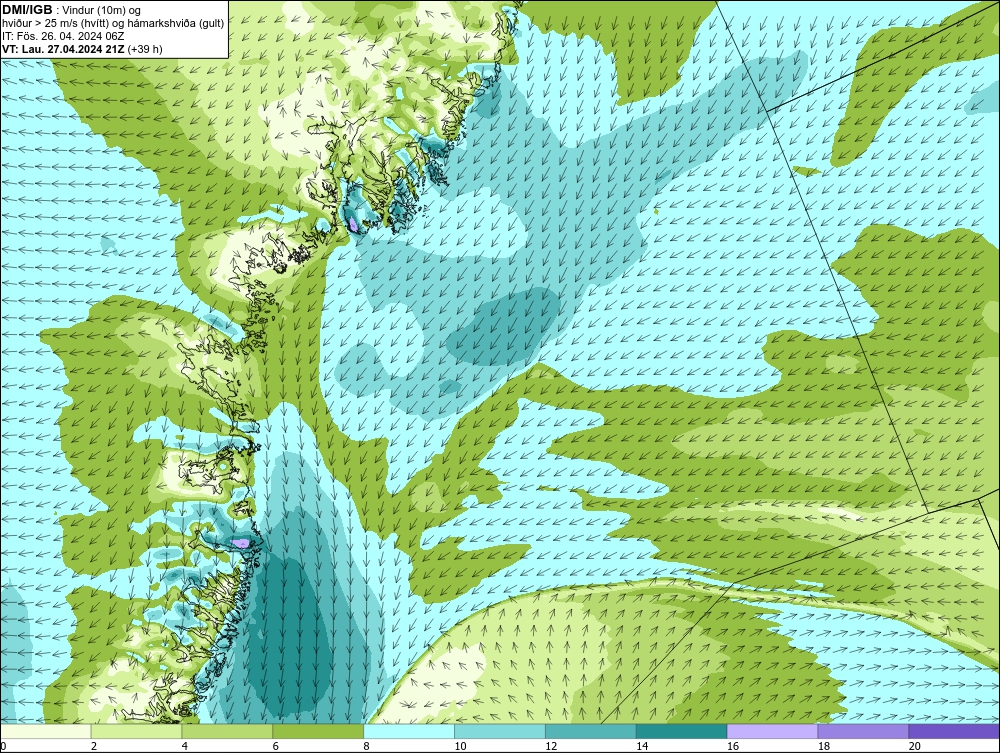Click the 14–16 m/s dark teal swatch

tap(682, 731)
